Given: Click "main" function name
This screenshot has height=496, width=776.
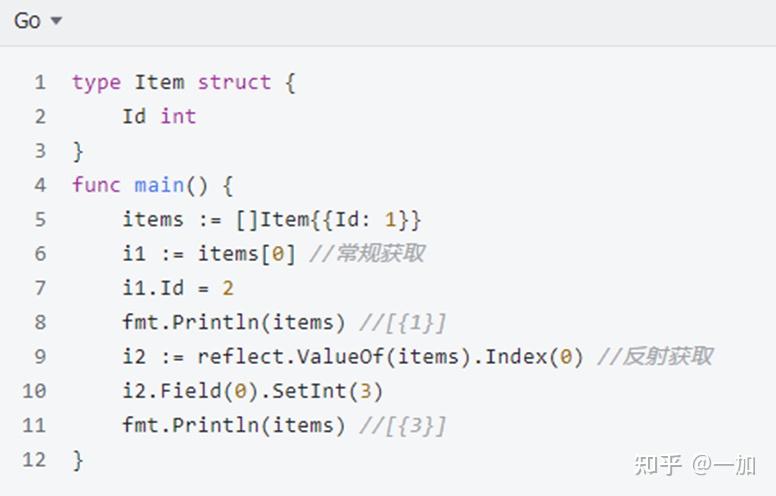Looking at the screenshot, I should pos(159,185).
